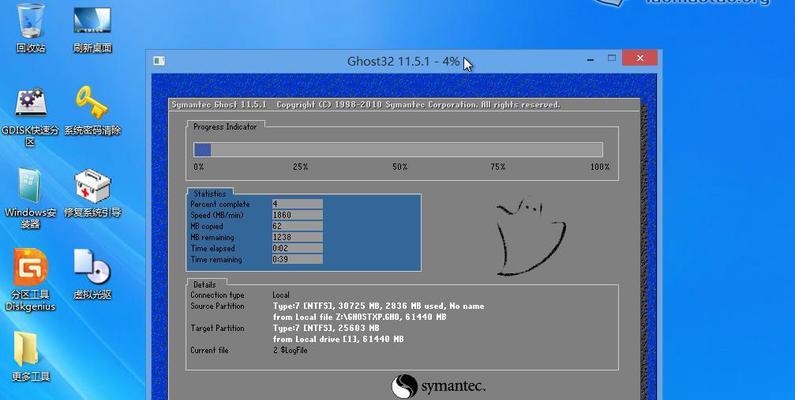Viewport: 795px width, 400px height.
Task: Maximize the Ghost32 window
Action: point(612,58)
